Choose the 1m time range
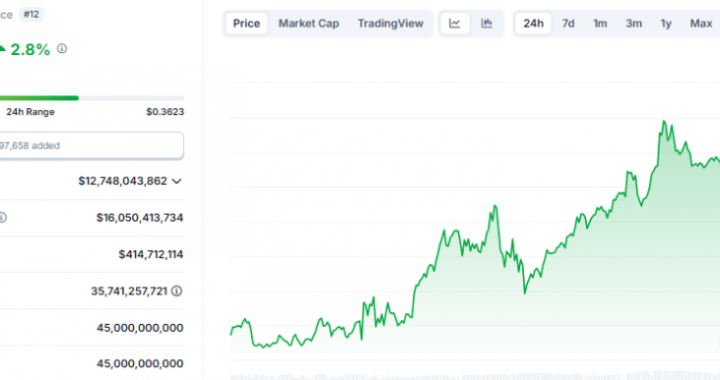The image size is (720, 380). tap(600, 23)
